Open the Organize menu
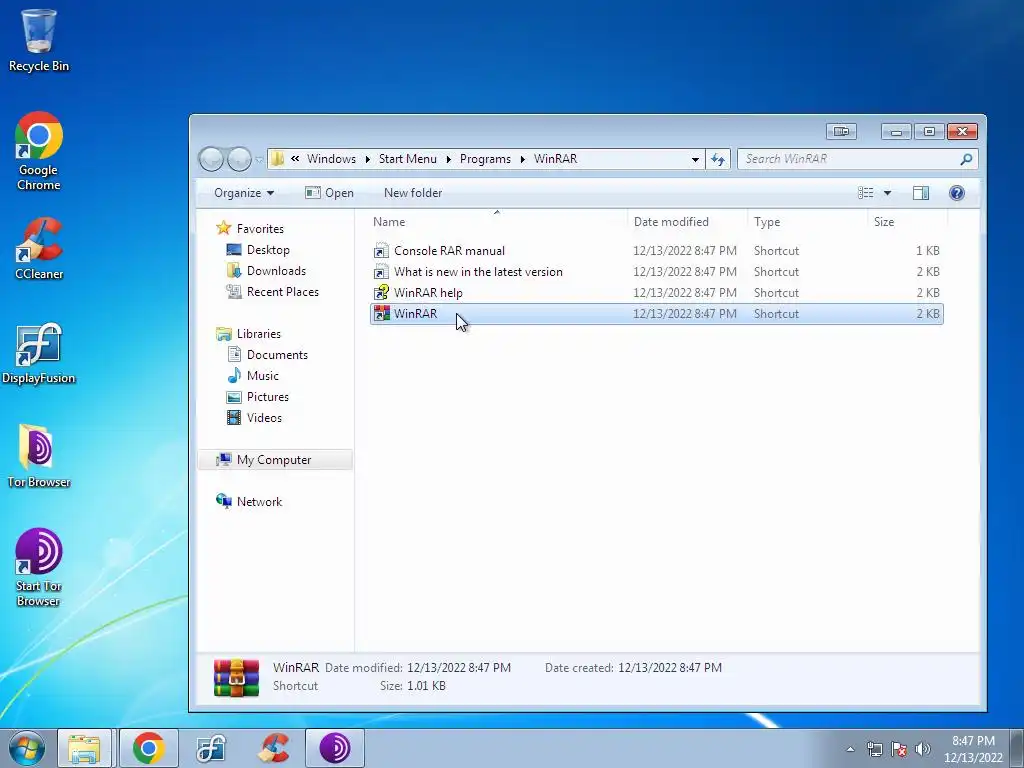 click(x=244, y=193)
